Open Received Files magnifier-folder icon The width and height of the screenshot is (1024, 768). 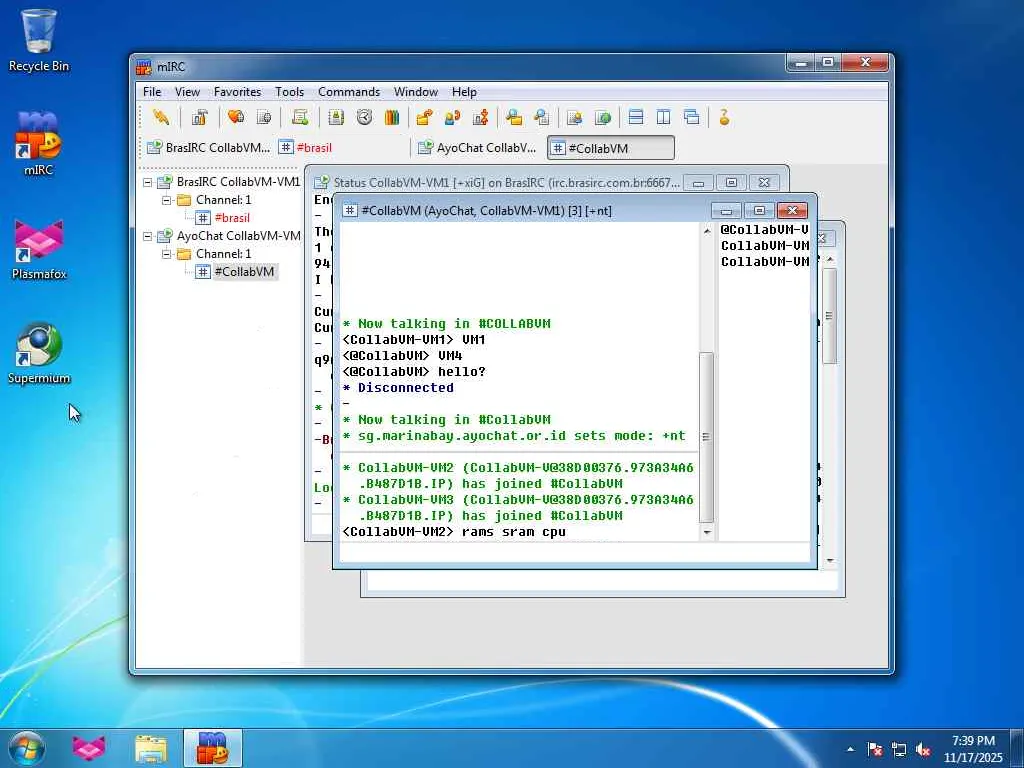(514, 118)
